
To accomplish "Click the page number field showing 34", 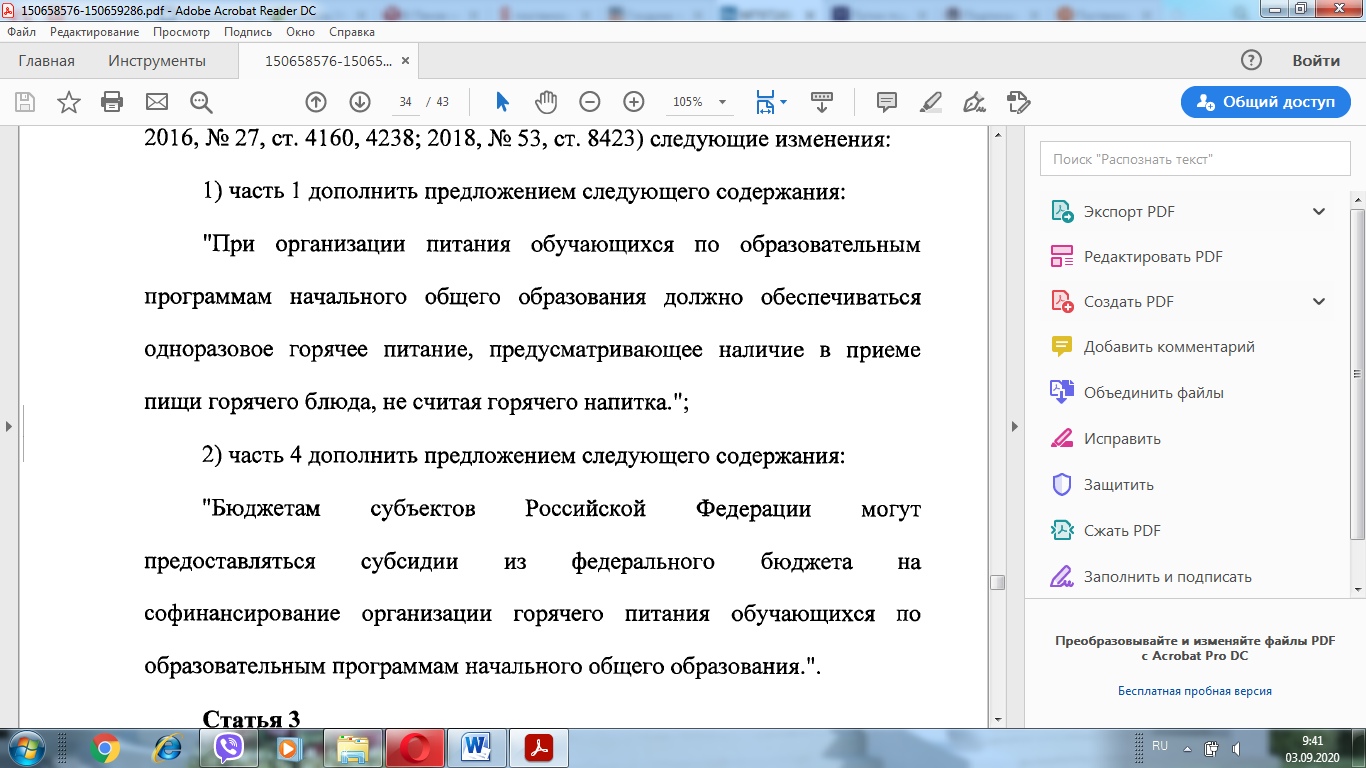I will pos(406,102).
